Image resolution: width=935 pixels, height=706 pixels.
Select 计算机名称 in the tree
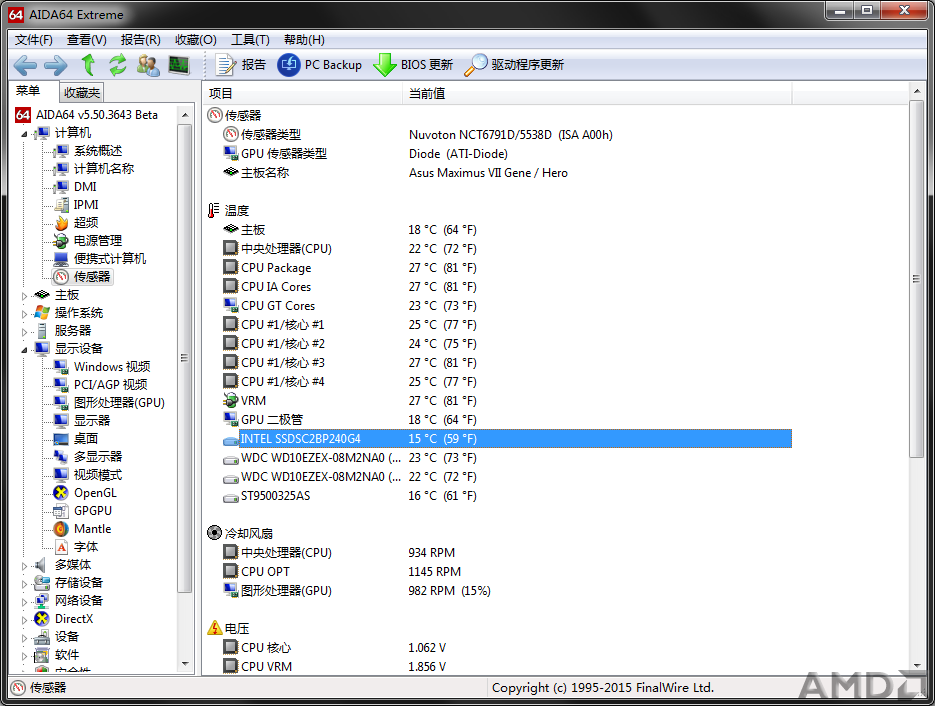point(93,169)
